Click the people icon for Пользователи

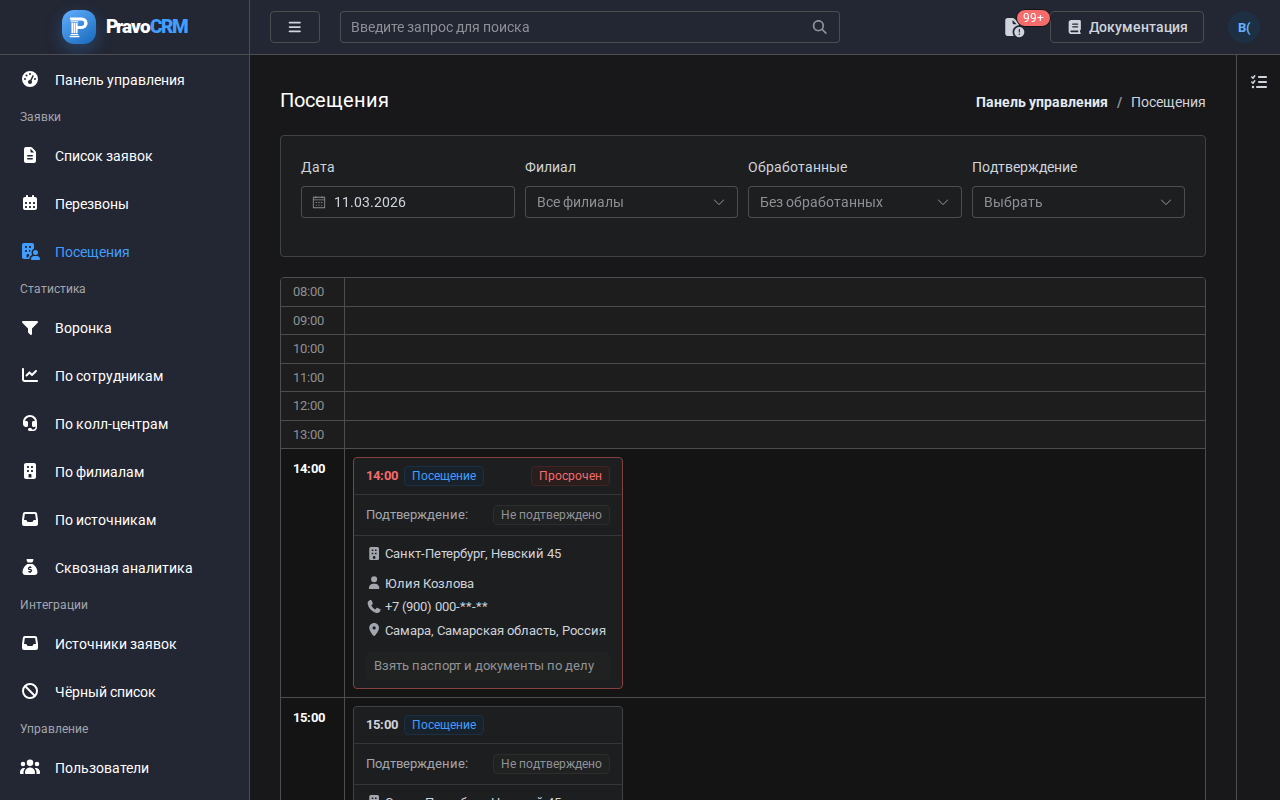(30, 768)
